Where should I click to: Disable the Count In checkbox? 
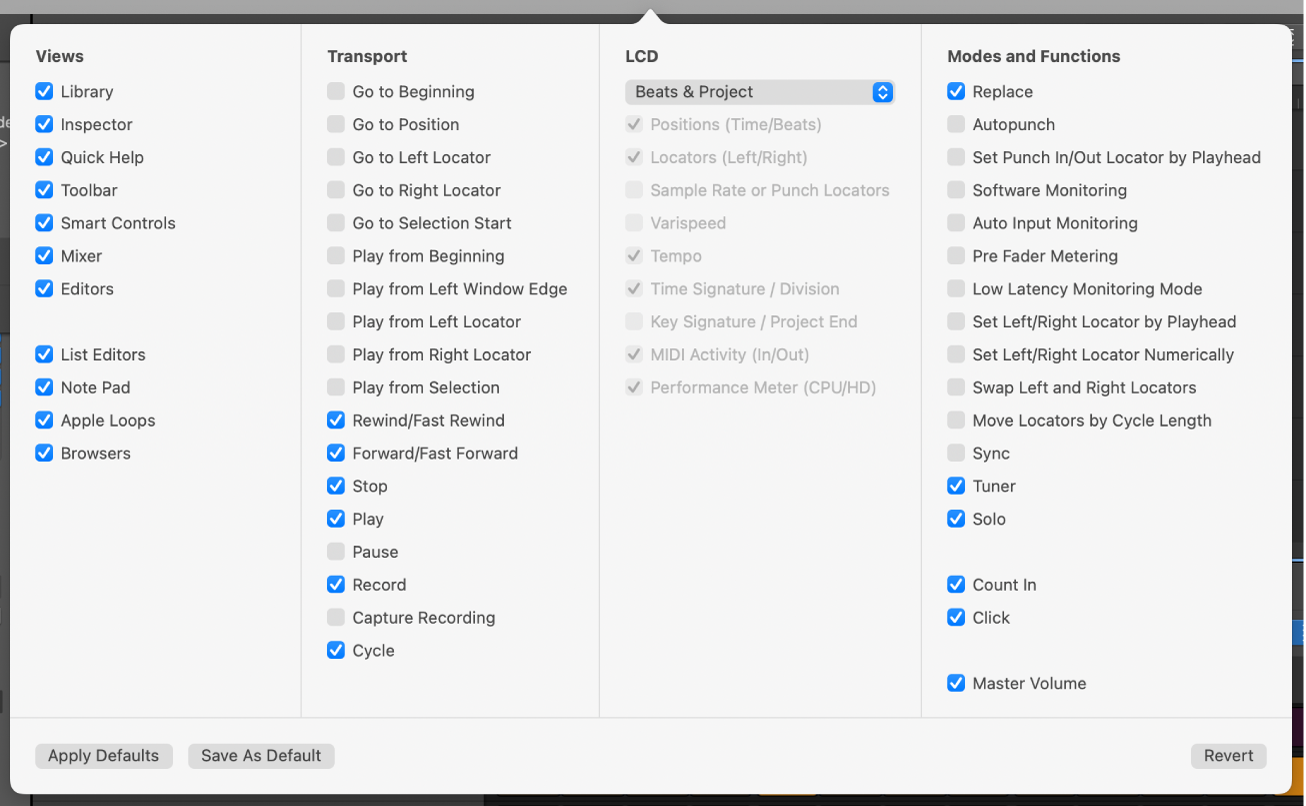[x=956, y=585]
